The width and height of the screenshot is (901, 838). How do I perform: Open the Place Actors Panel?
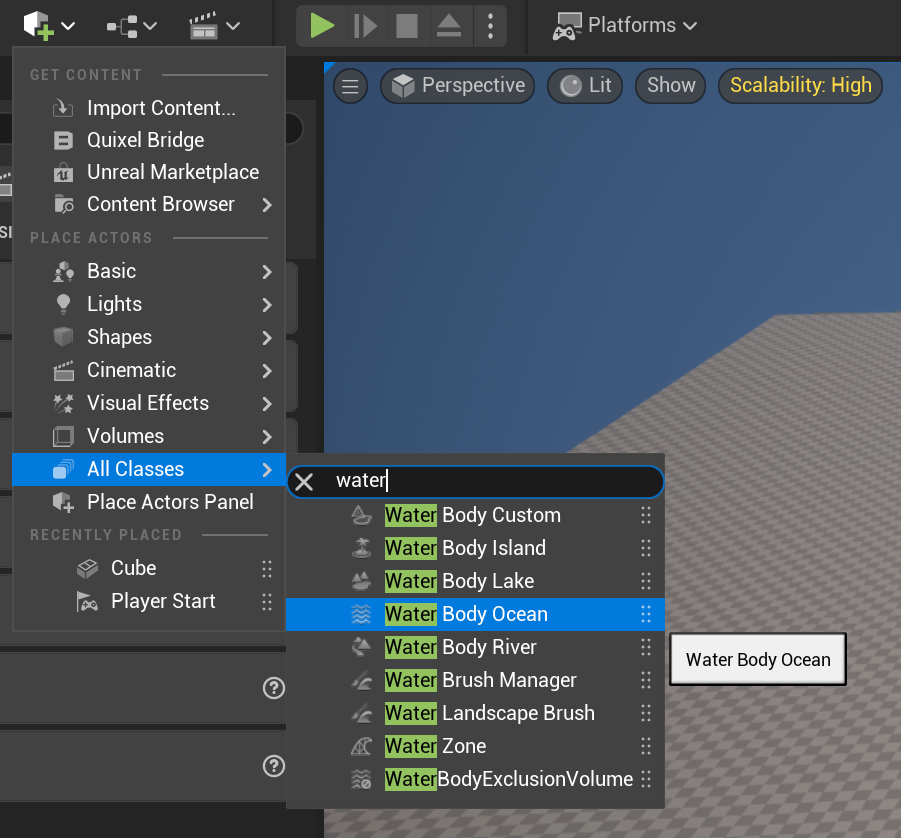(x=149, y=502)
